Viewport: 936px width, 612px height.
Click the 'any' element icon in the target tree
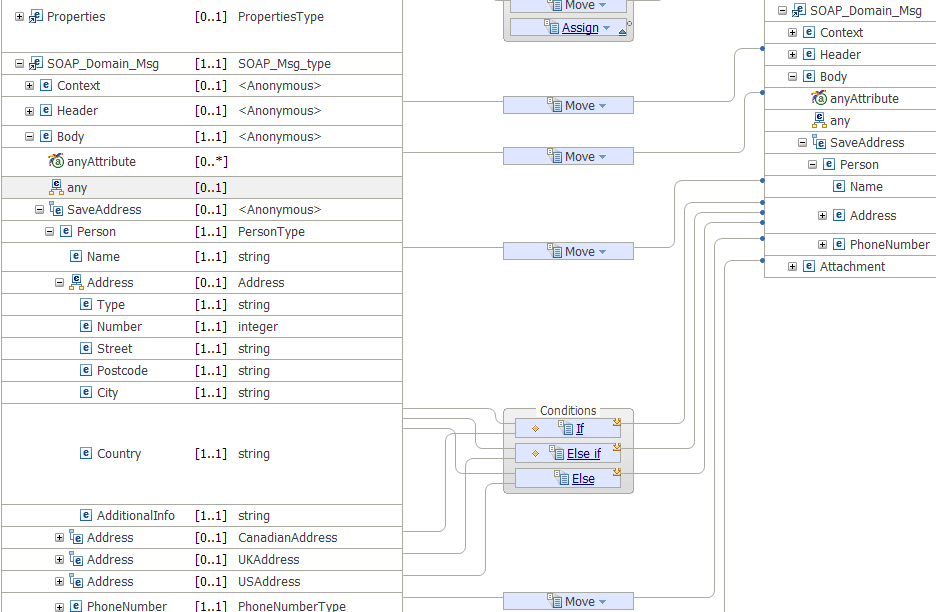tap(819, 120)
